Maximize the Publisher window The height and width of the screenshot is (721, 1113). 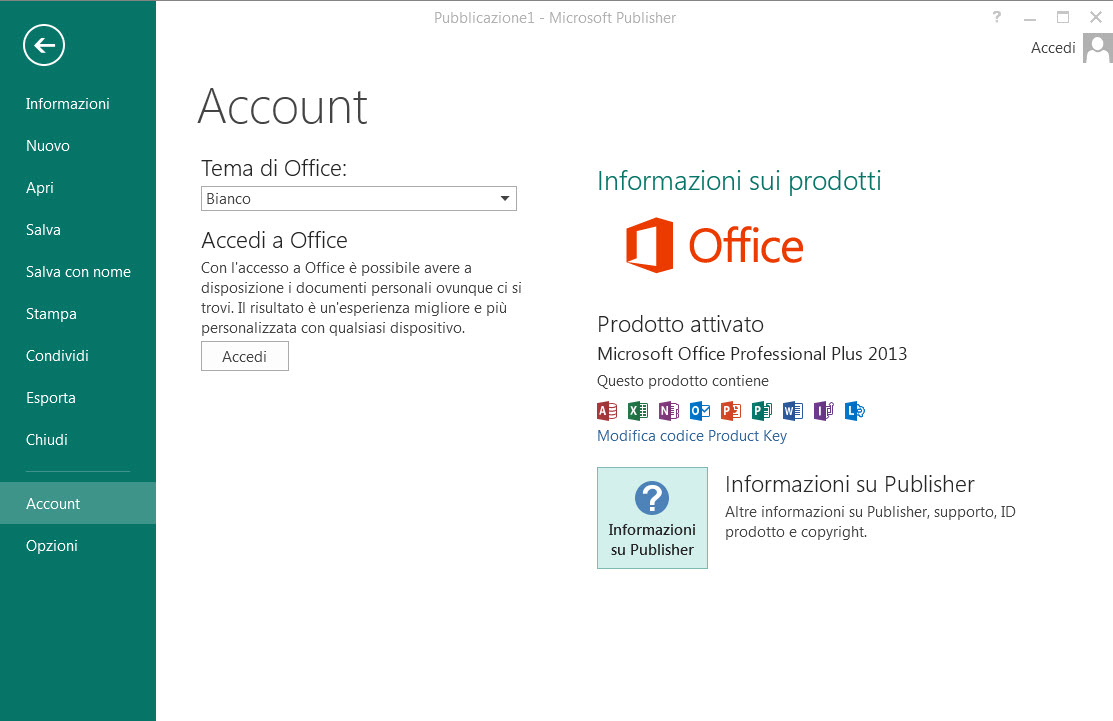(x=1063, y=17)
